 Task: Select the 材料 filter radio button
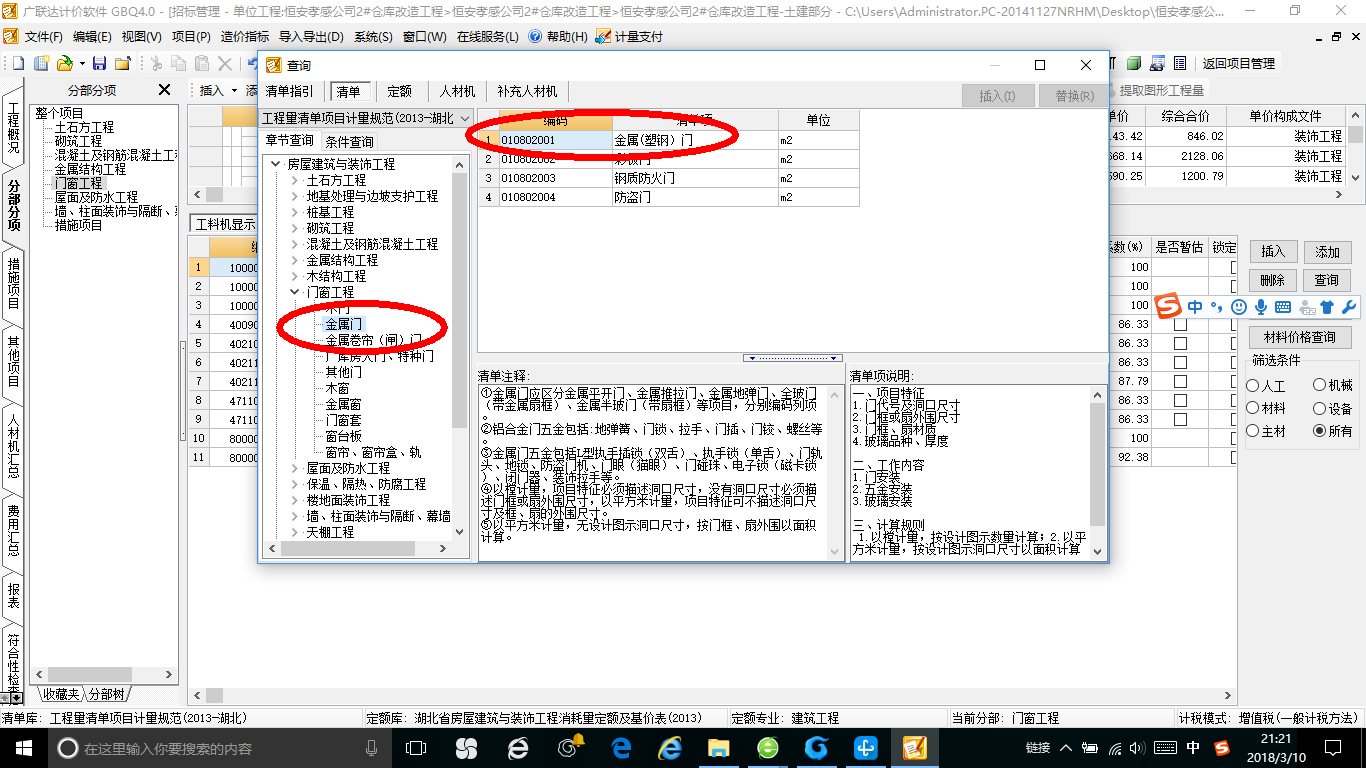[x=1253, y=408]
